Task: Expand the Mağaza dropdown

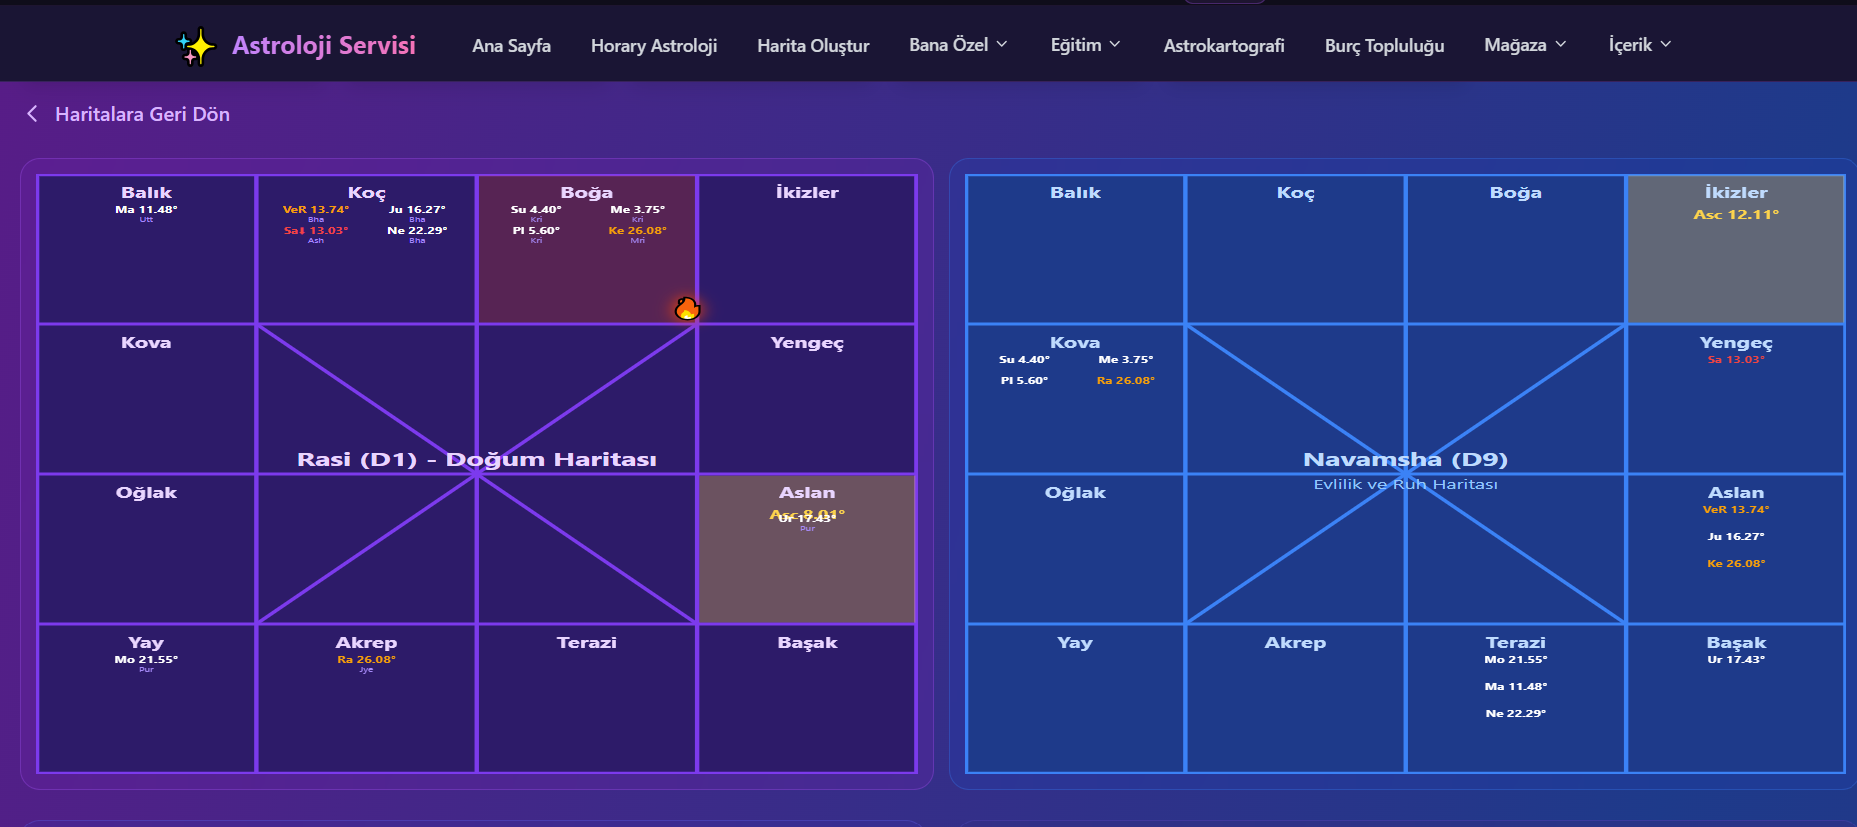Action: [1525, 45]
